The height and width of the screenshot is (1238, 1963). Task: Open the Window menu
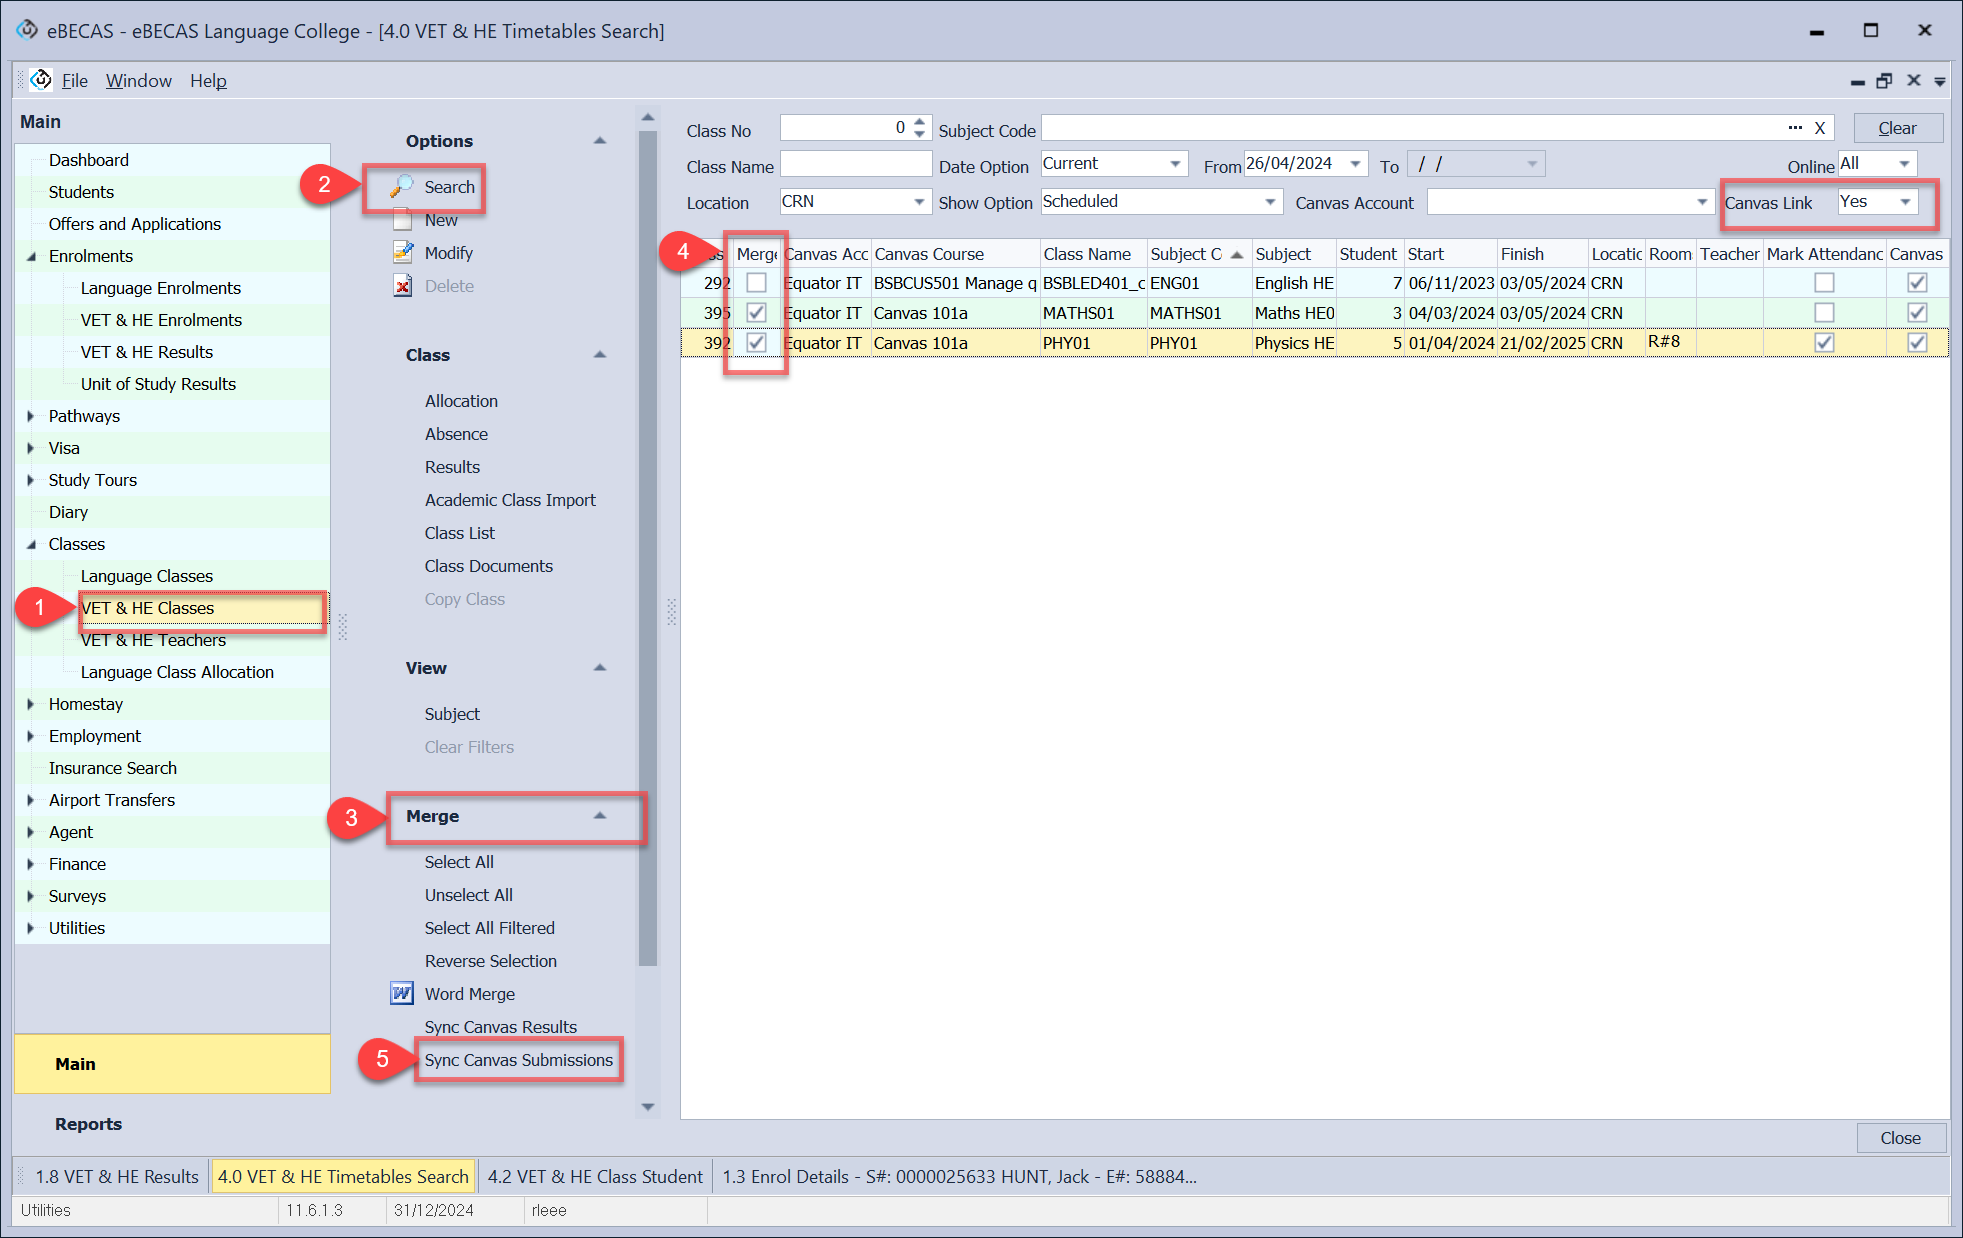(138, 80)
